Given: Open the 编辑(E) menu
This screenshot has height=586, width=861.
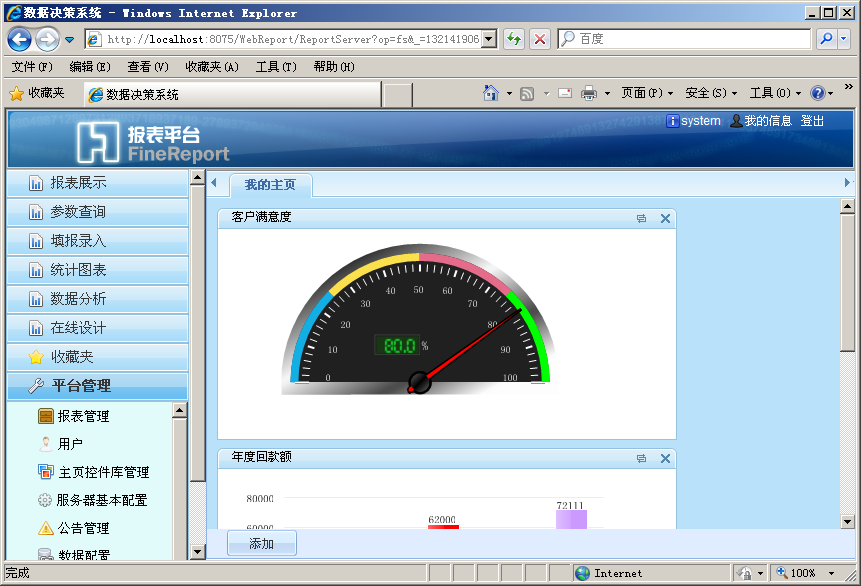Looking at the screenshot, I should pyautogui.click(x=90, y=67).
